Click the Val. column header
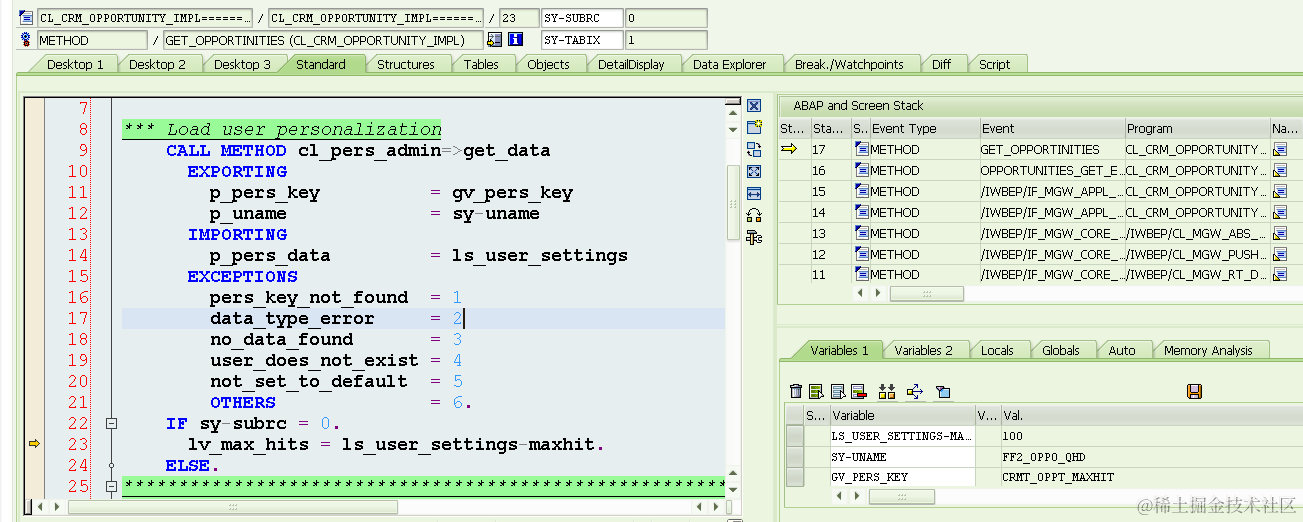 pyautogui.click(x=1150, y=415)
